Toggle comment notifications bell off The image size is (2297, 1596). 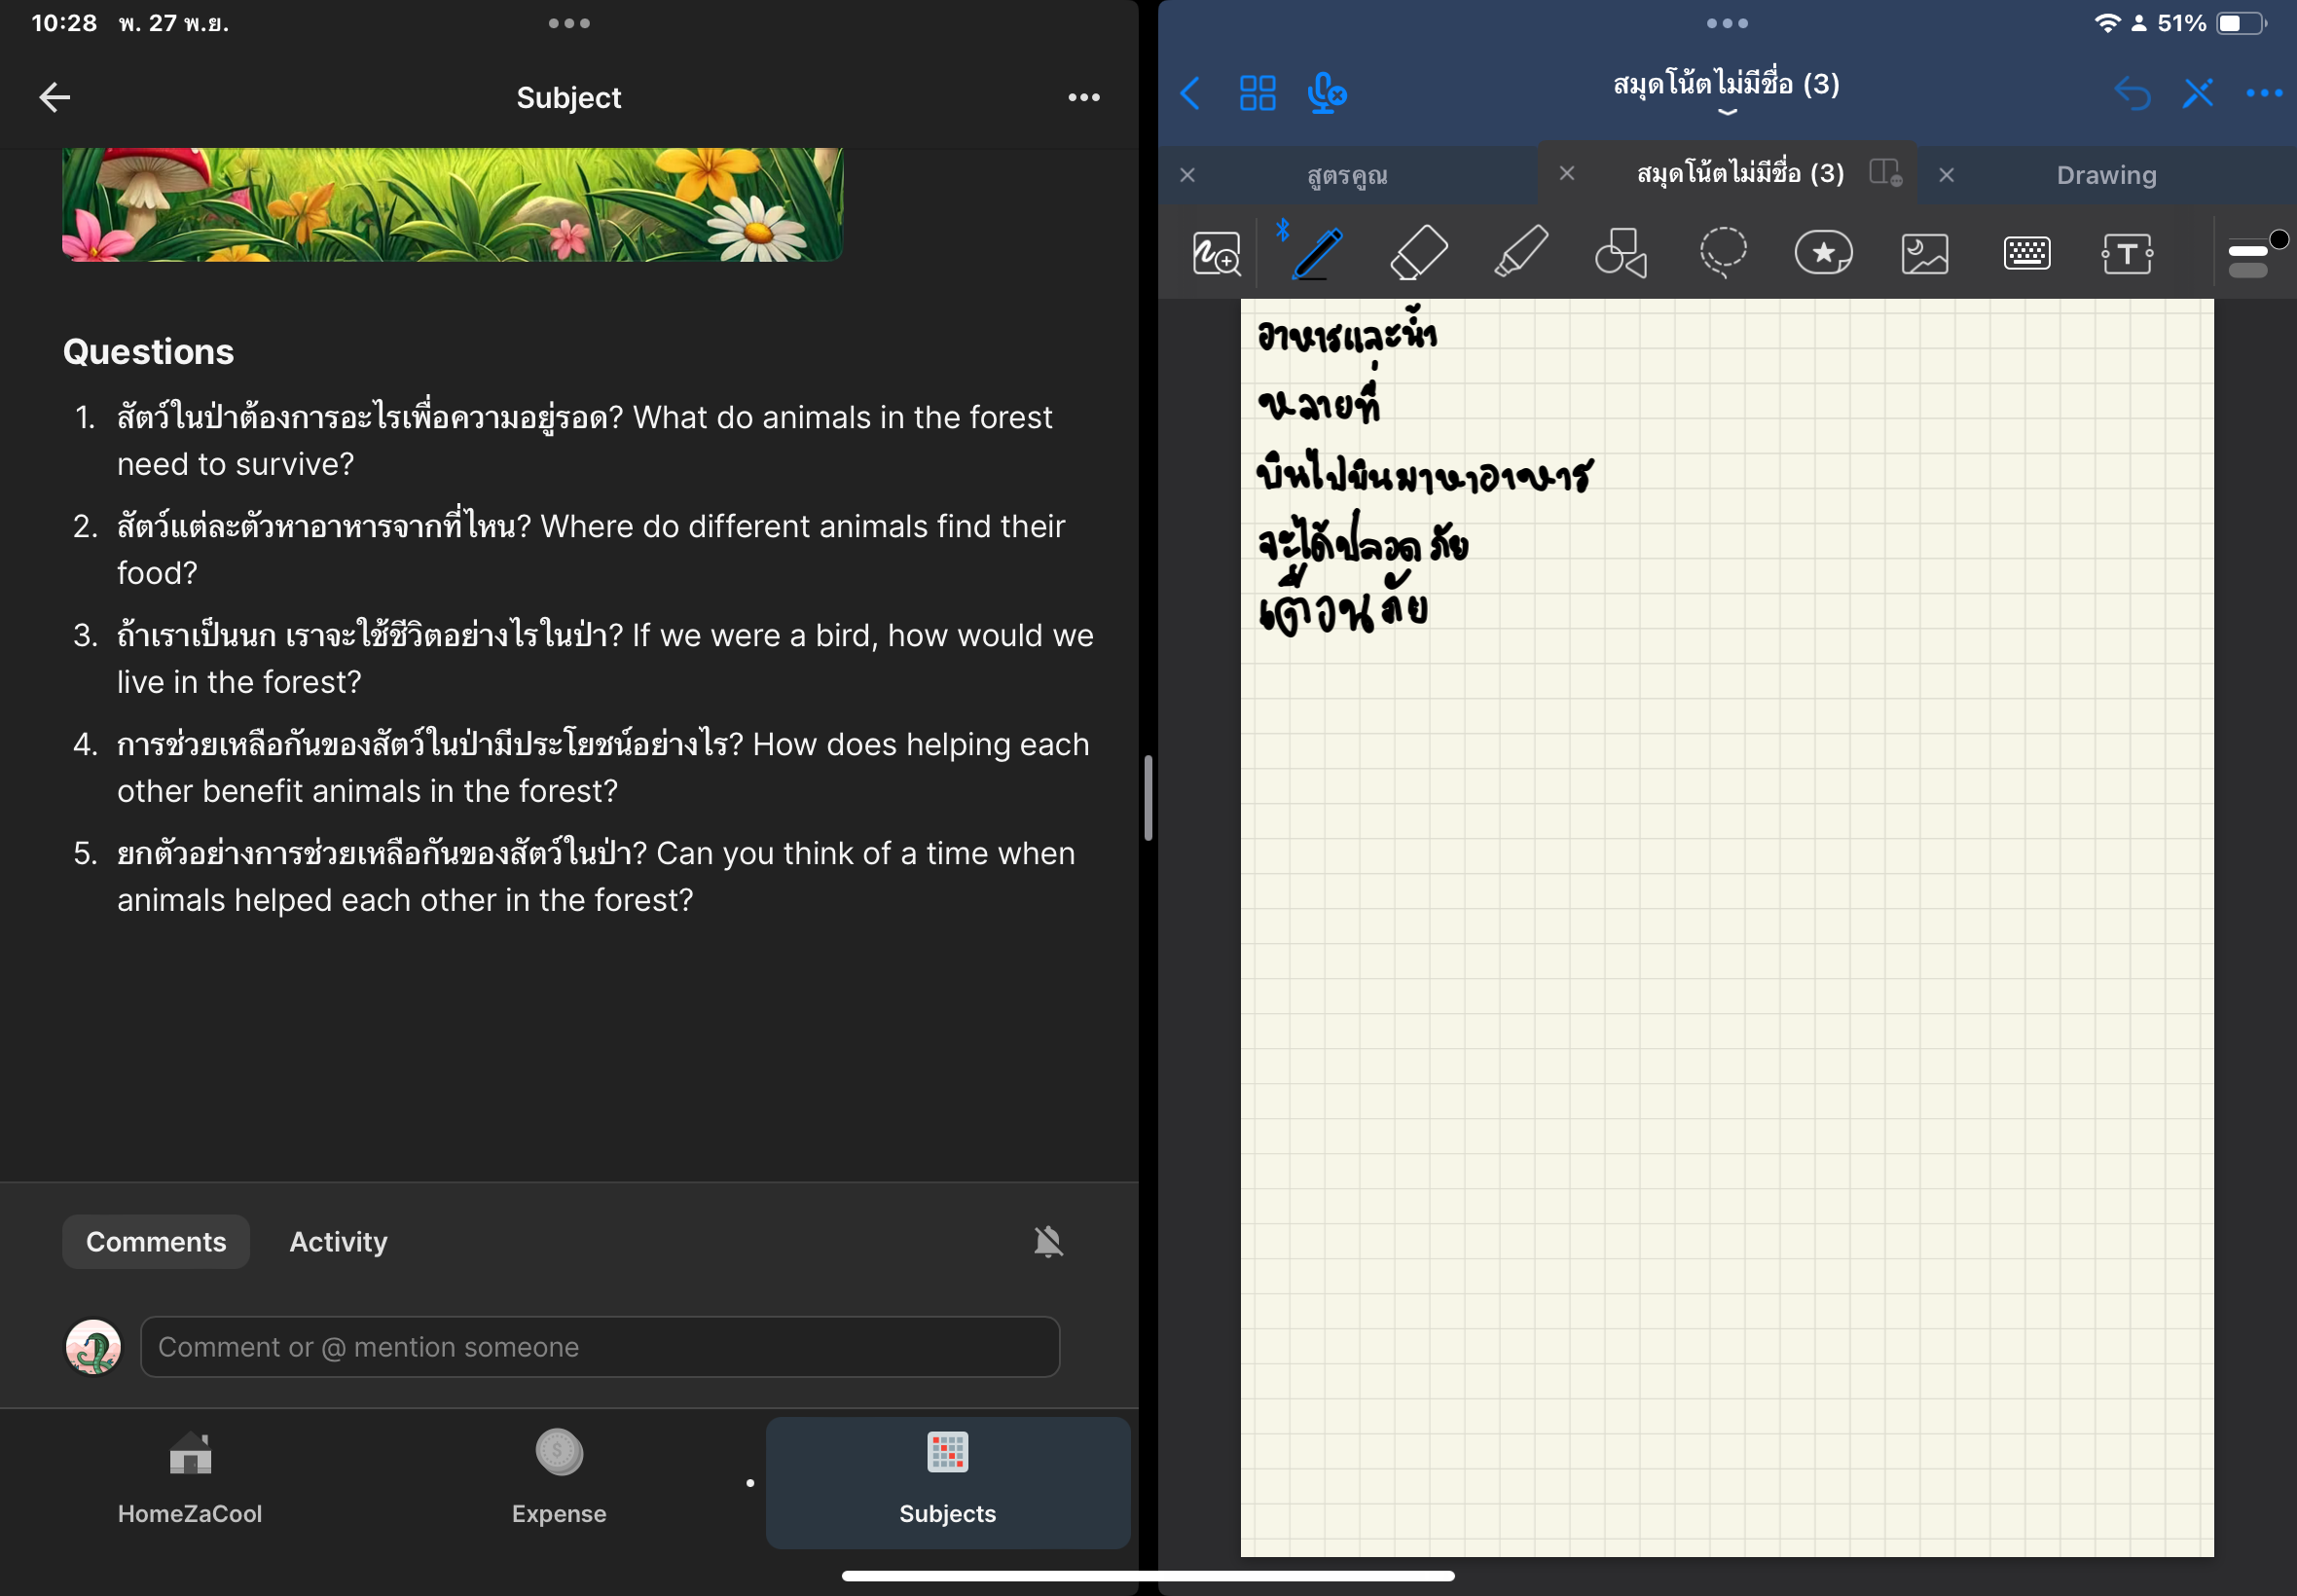pyautogui.click(x=1047, y=1241)
